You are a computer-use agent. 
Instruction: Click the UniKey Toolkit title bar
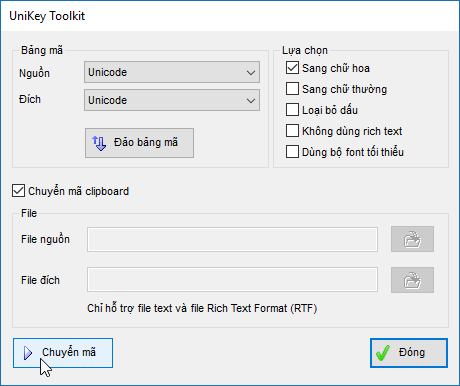pyautogui.click(x=230, y=16)
